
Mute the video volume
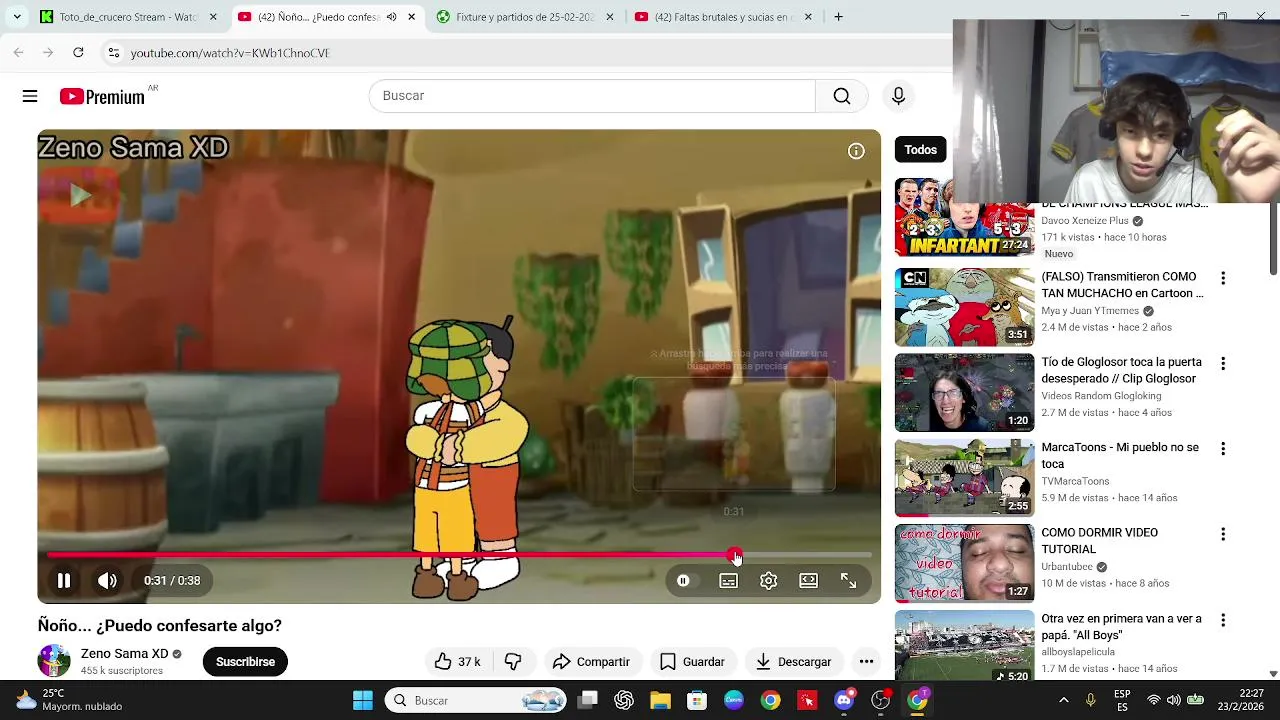(x=107, y=580)
